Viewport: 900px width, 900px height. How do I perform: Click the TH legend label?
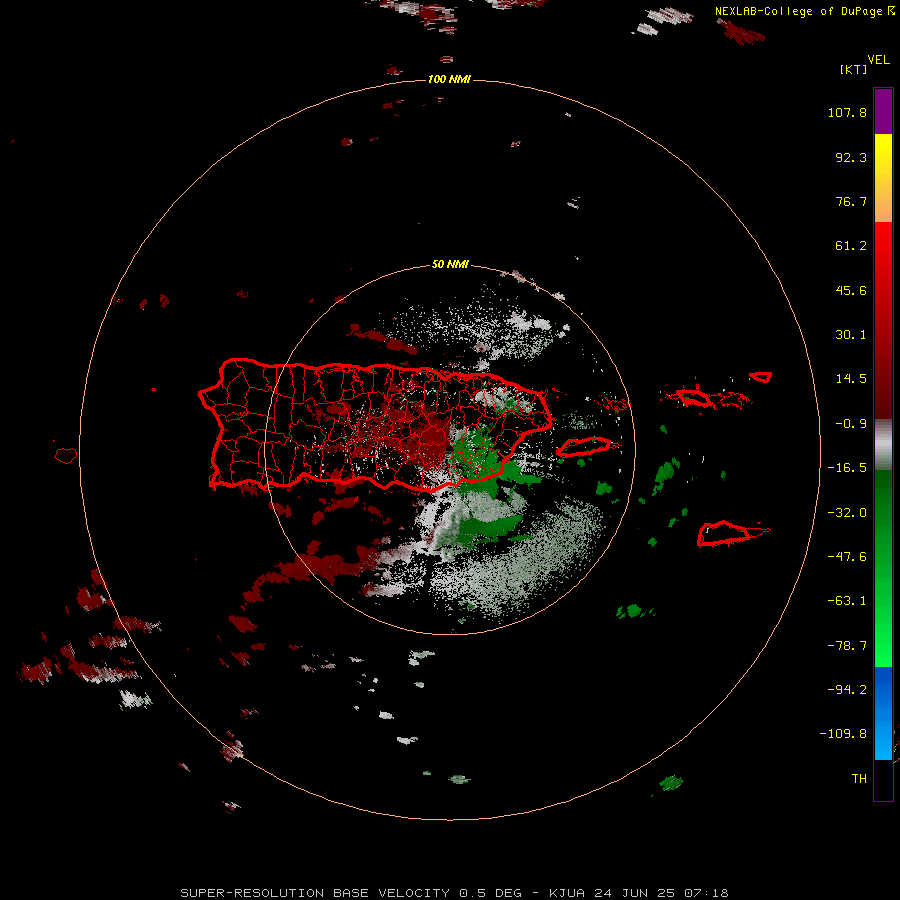(859, 779)
